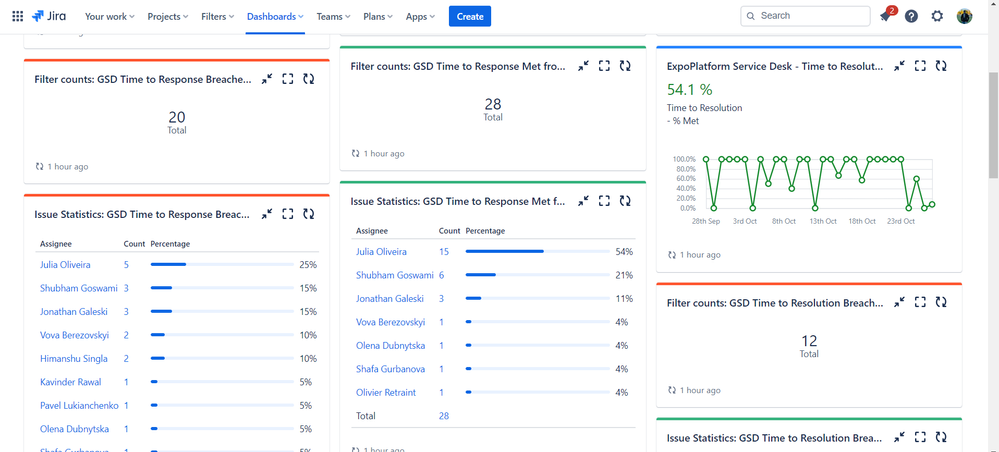This screenshot has width=999, height=452.
Task: Minimize the Issue Statistics Resolution Breached gadget
Action: (x=899, y=438)
